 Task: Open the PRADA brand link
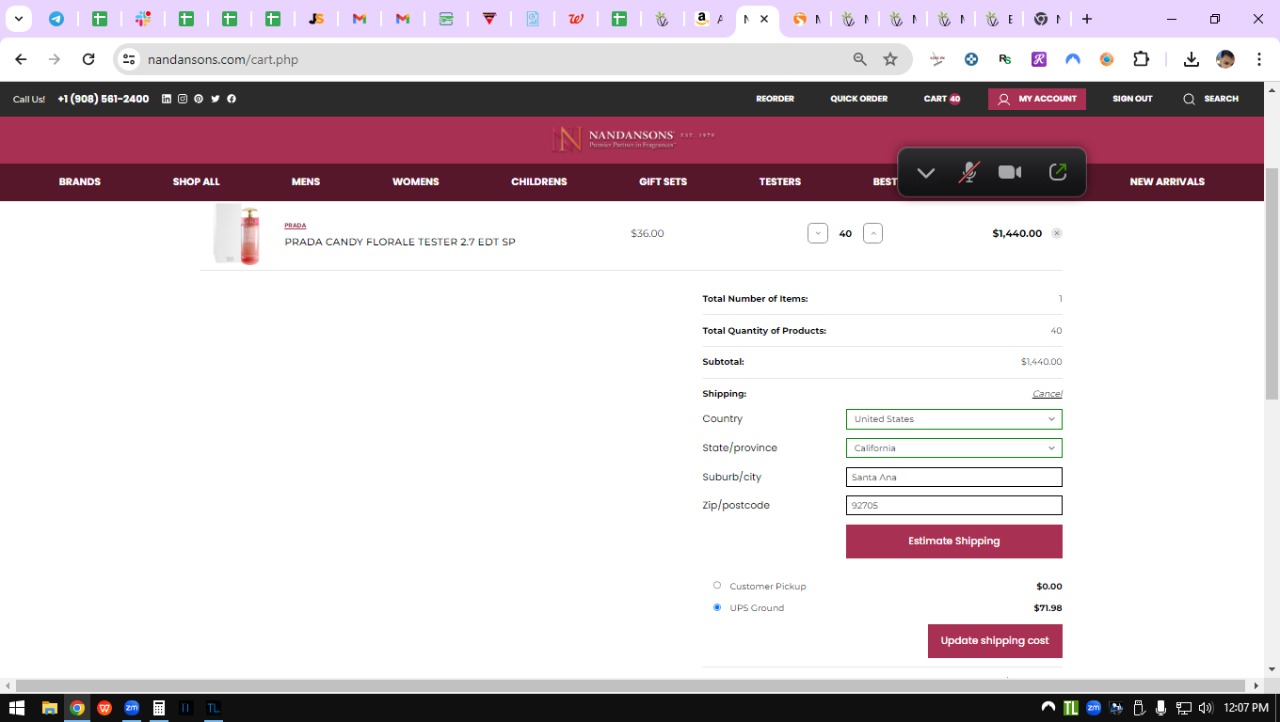coord(295,226)
